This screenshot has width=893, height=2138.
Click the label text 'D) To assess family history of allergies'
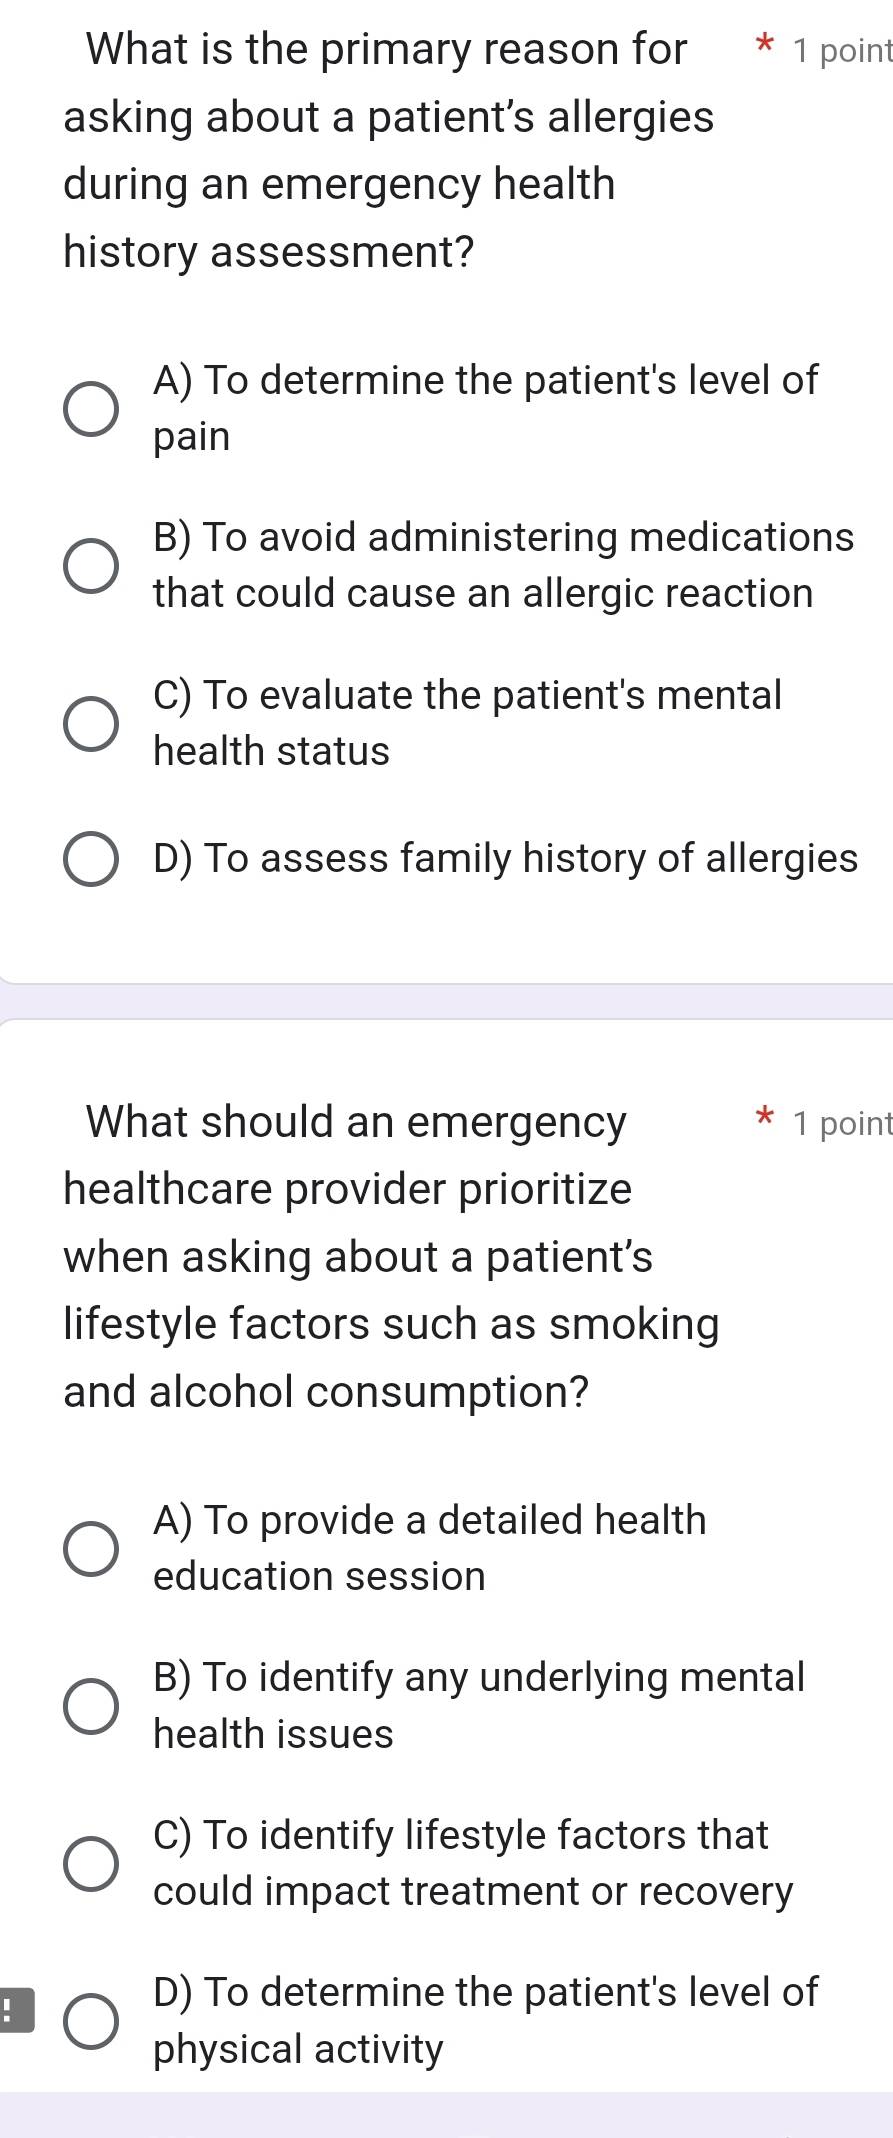pos(505,859)
